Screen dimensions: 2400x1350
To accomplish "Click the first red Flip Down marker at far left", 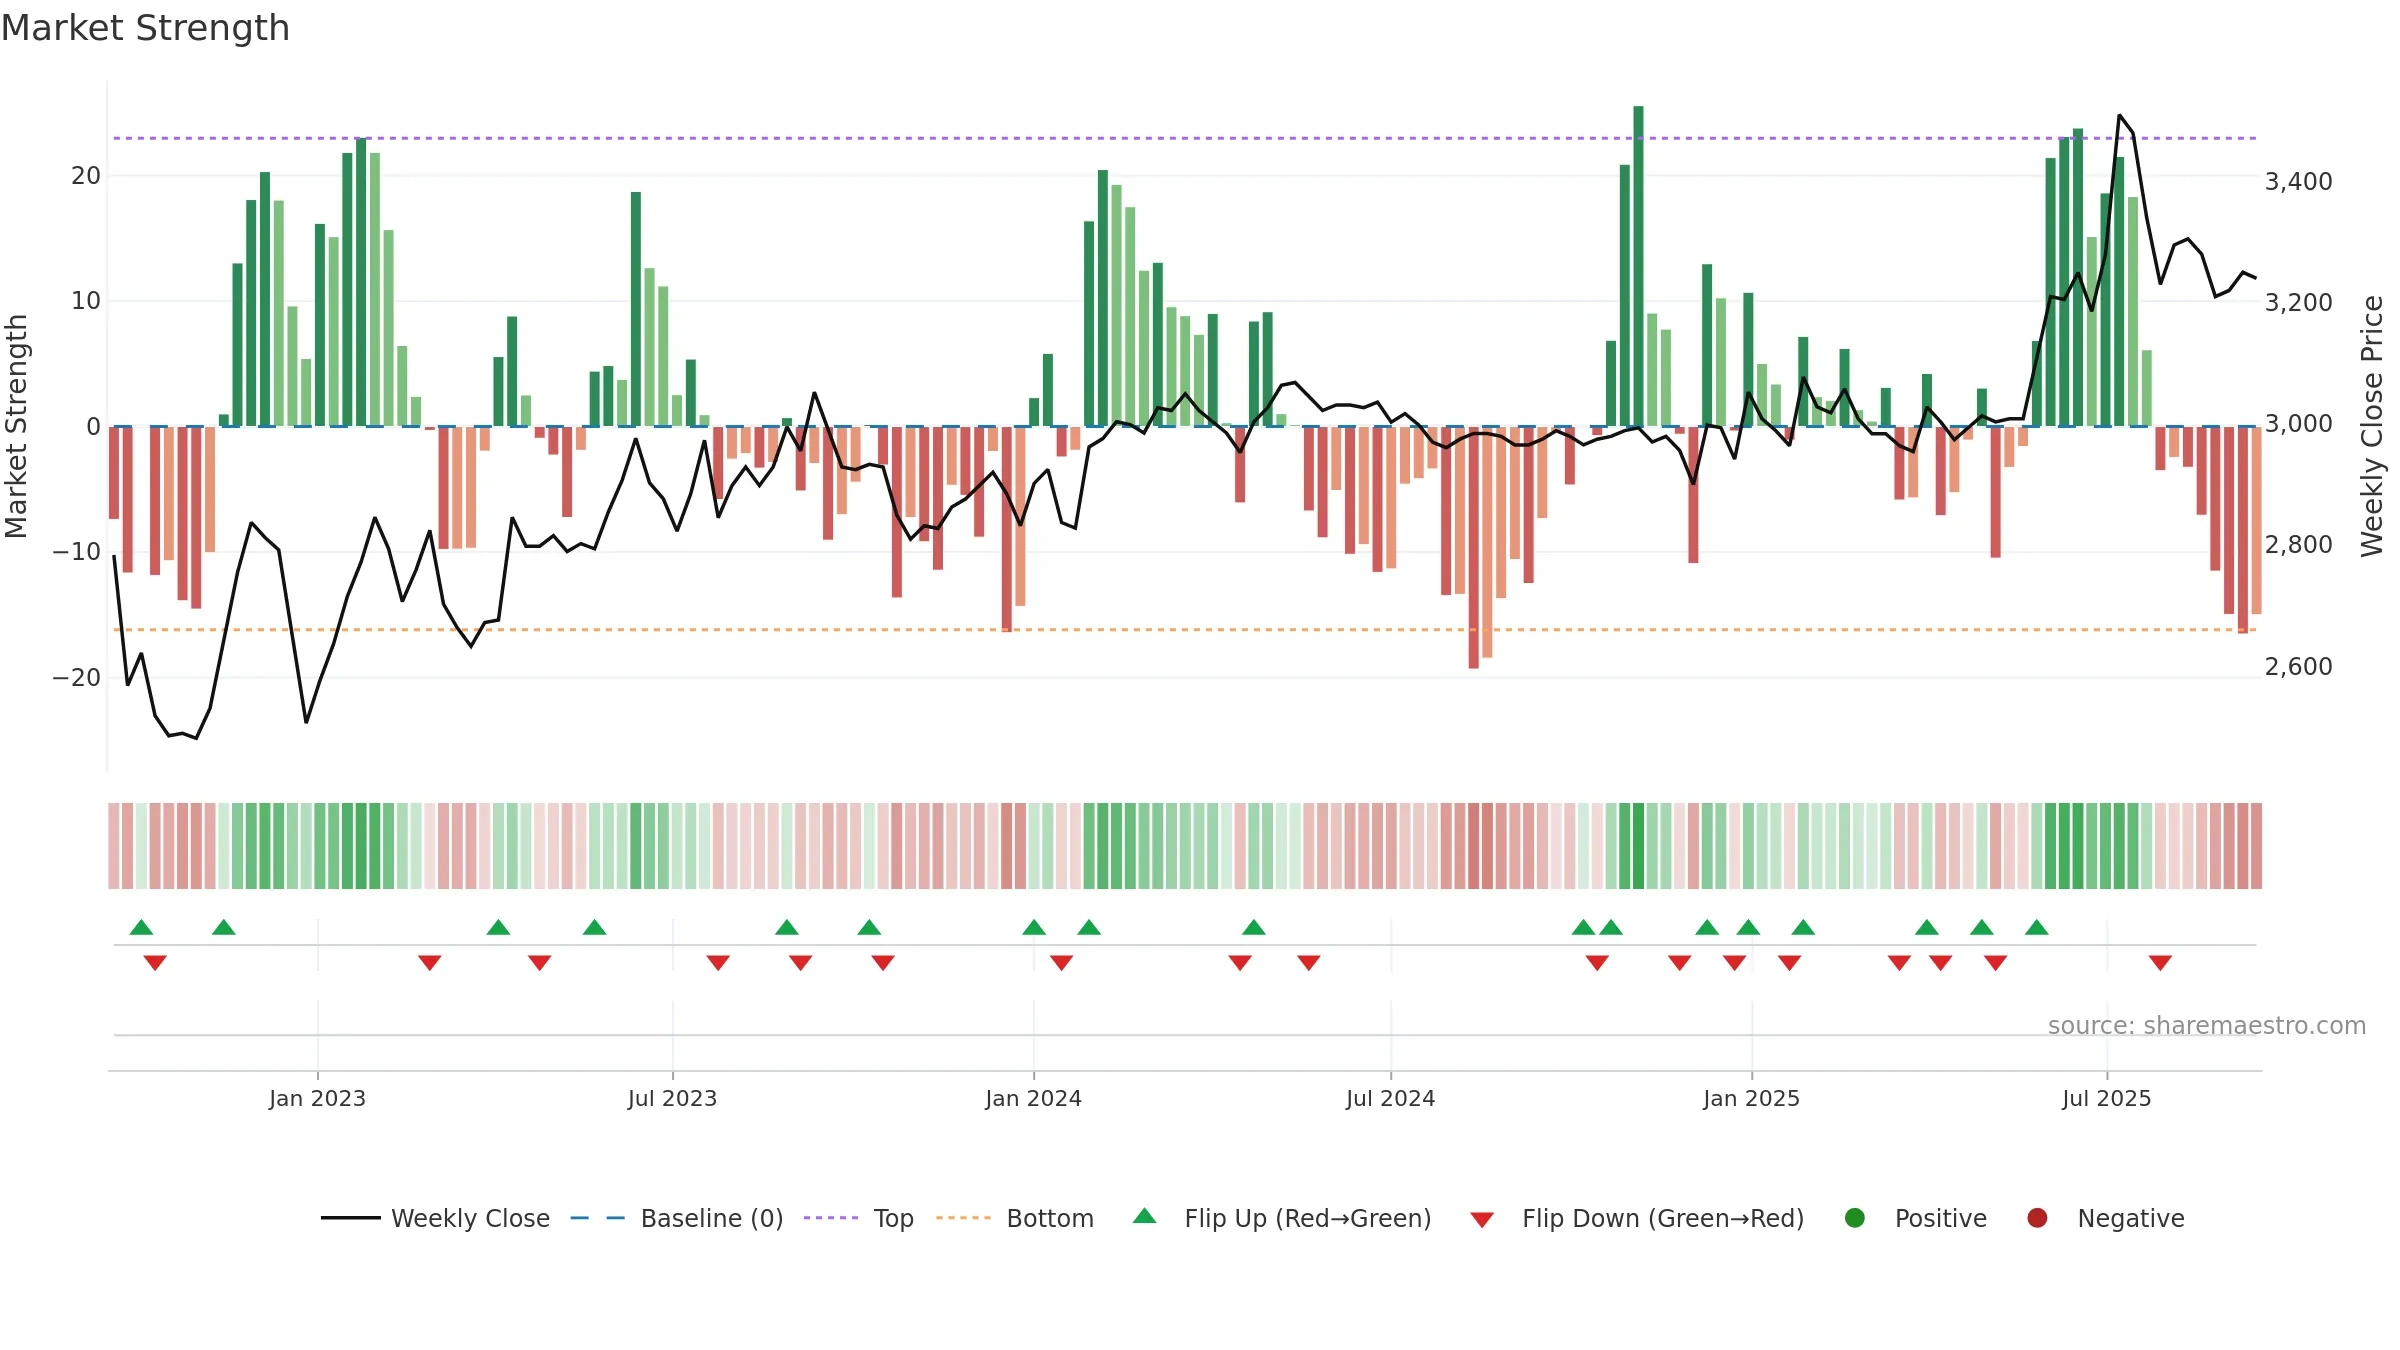I will tap(155, 963).
